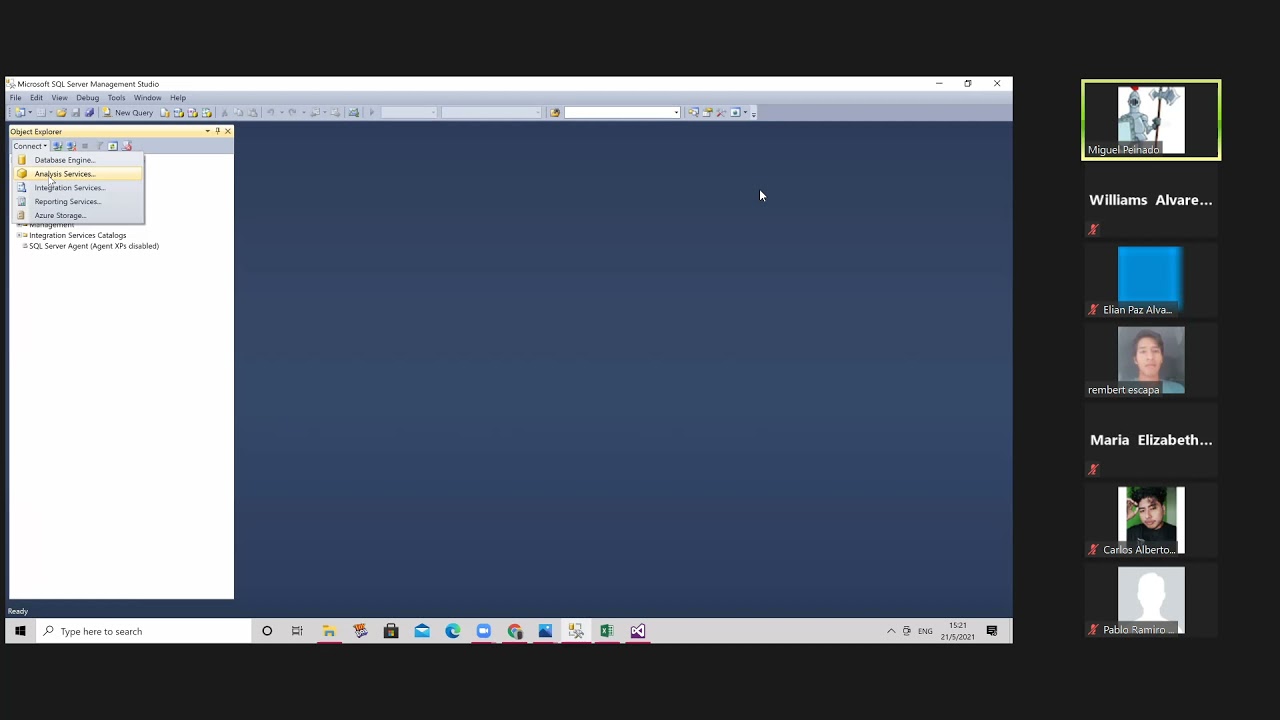Click the Windows Start button
The width and height of the screenshot is (1280, 720).
point(20,631)
